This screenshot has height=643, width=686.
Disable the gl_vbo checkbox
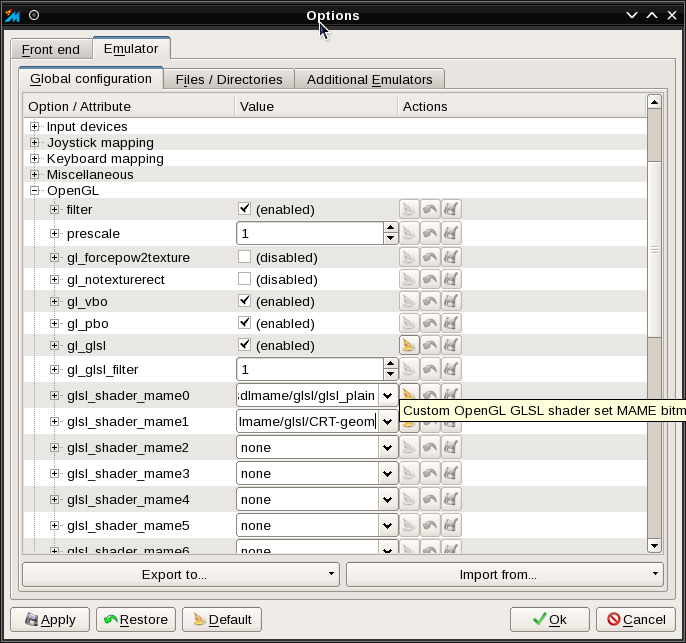(x=244, y=300)
